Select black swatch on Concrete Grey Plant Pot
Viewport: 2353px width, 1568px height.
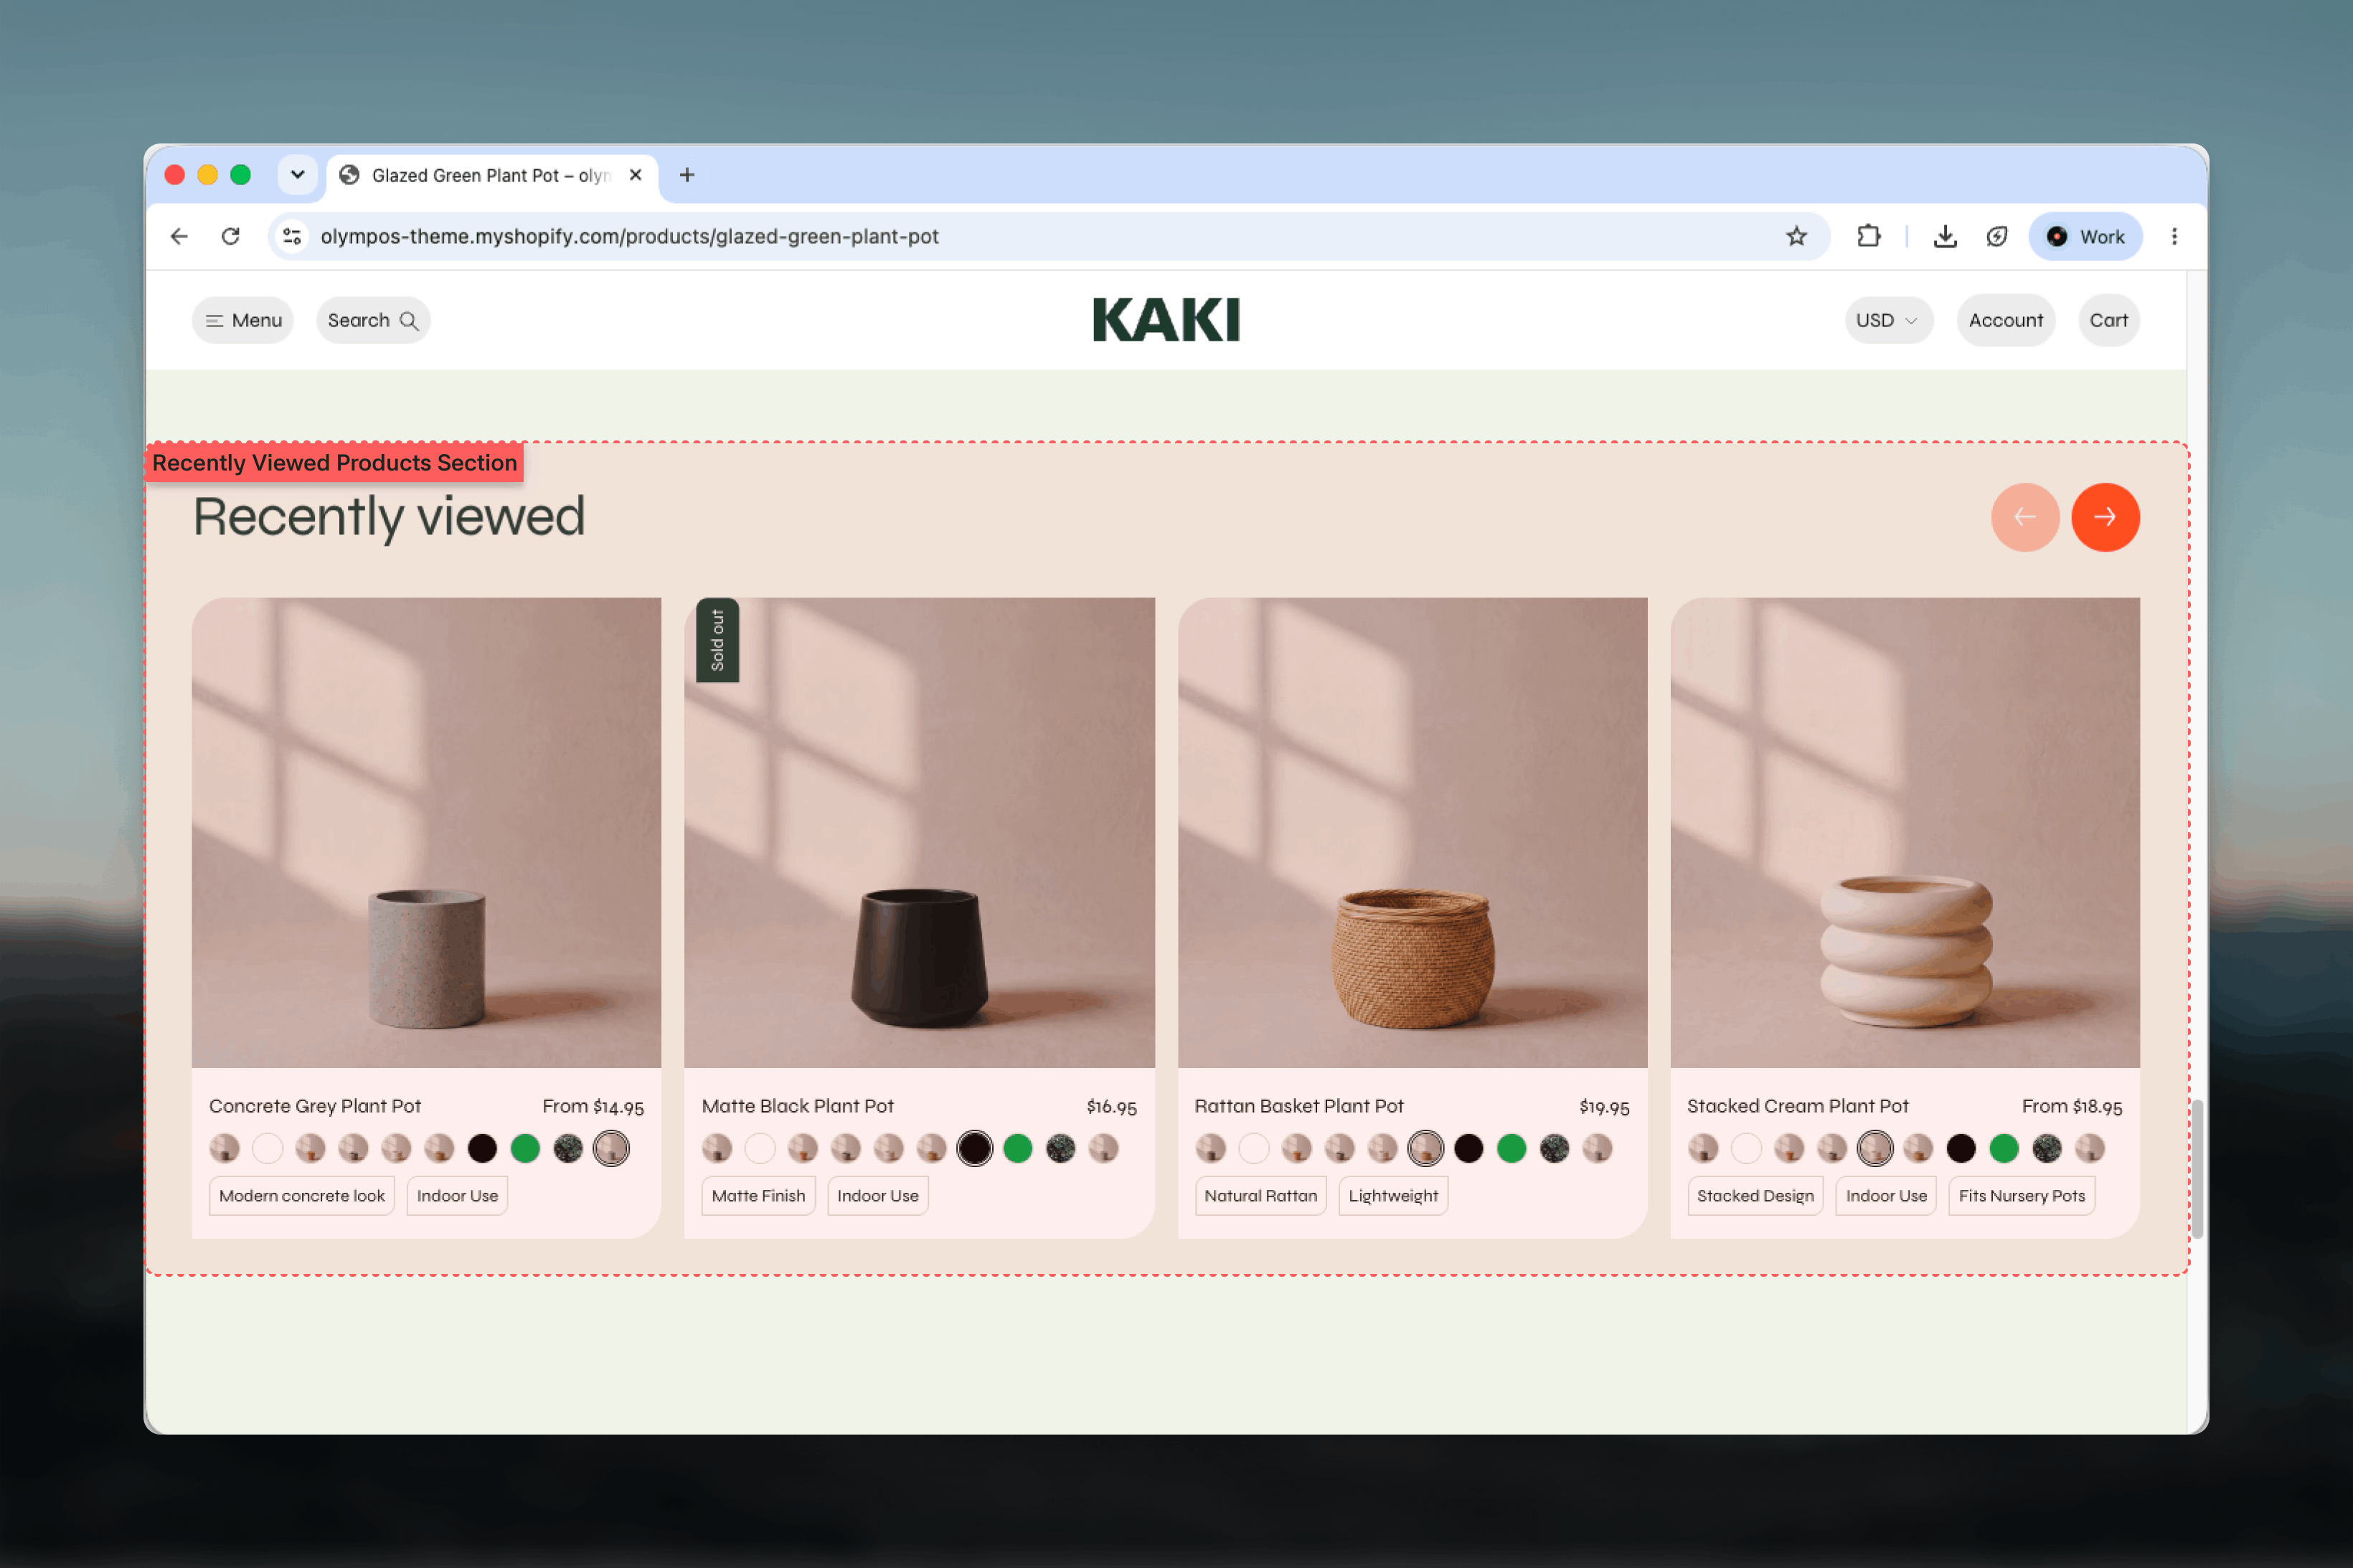[482, 1148]
